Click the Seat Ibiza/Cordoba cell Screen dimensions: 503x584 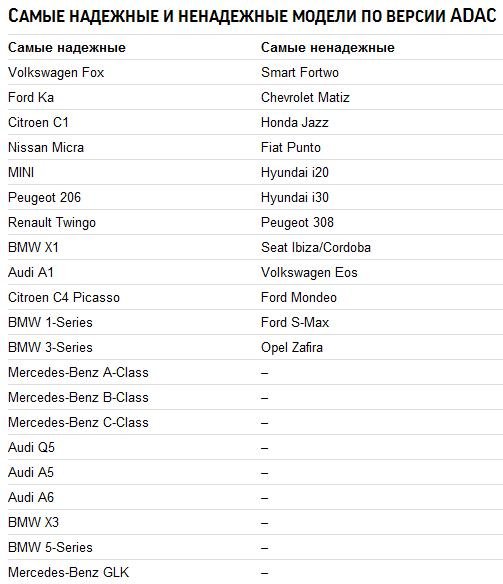coord(316,247)
